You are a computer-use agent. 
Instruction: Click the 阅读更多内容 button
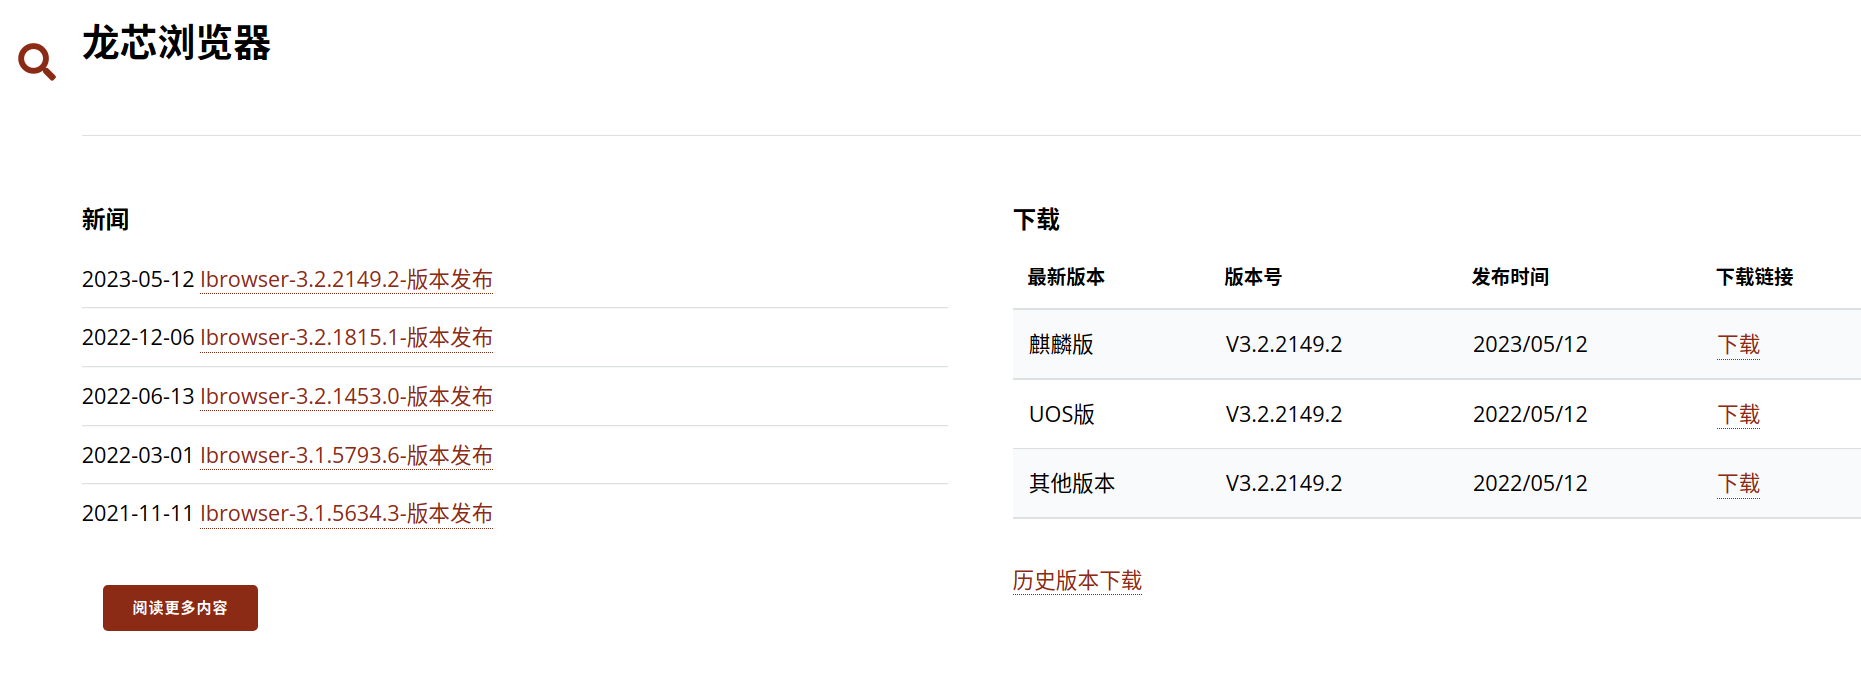click(x=180, y=608)
